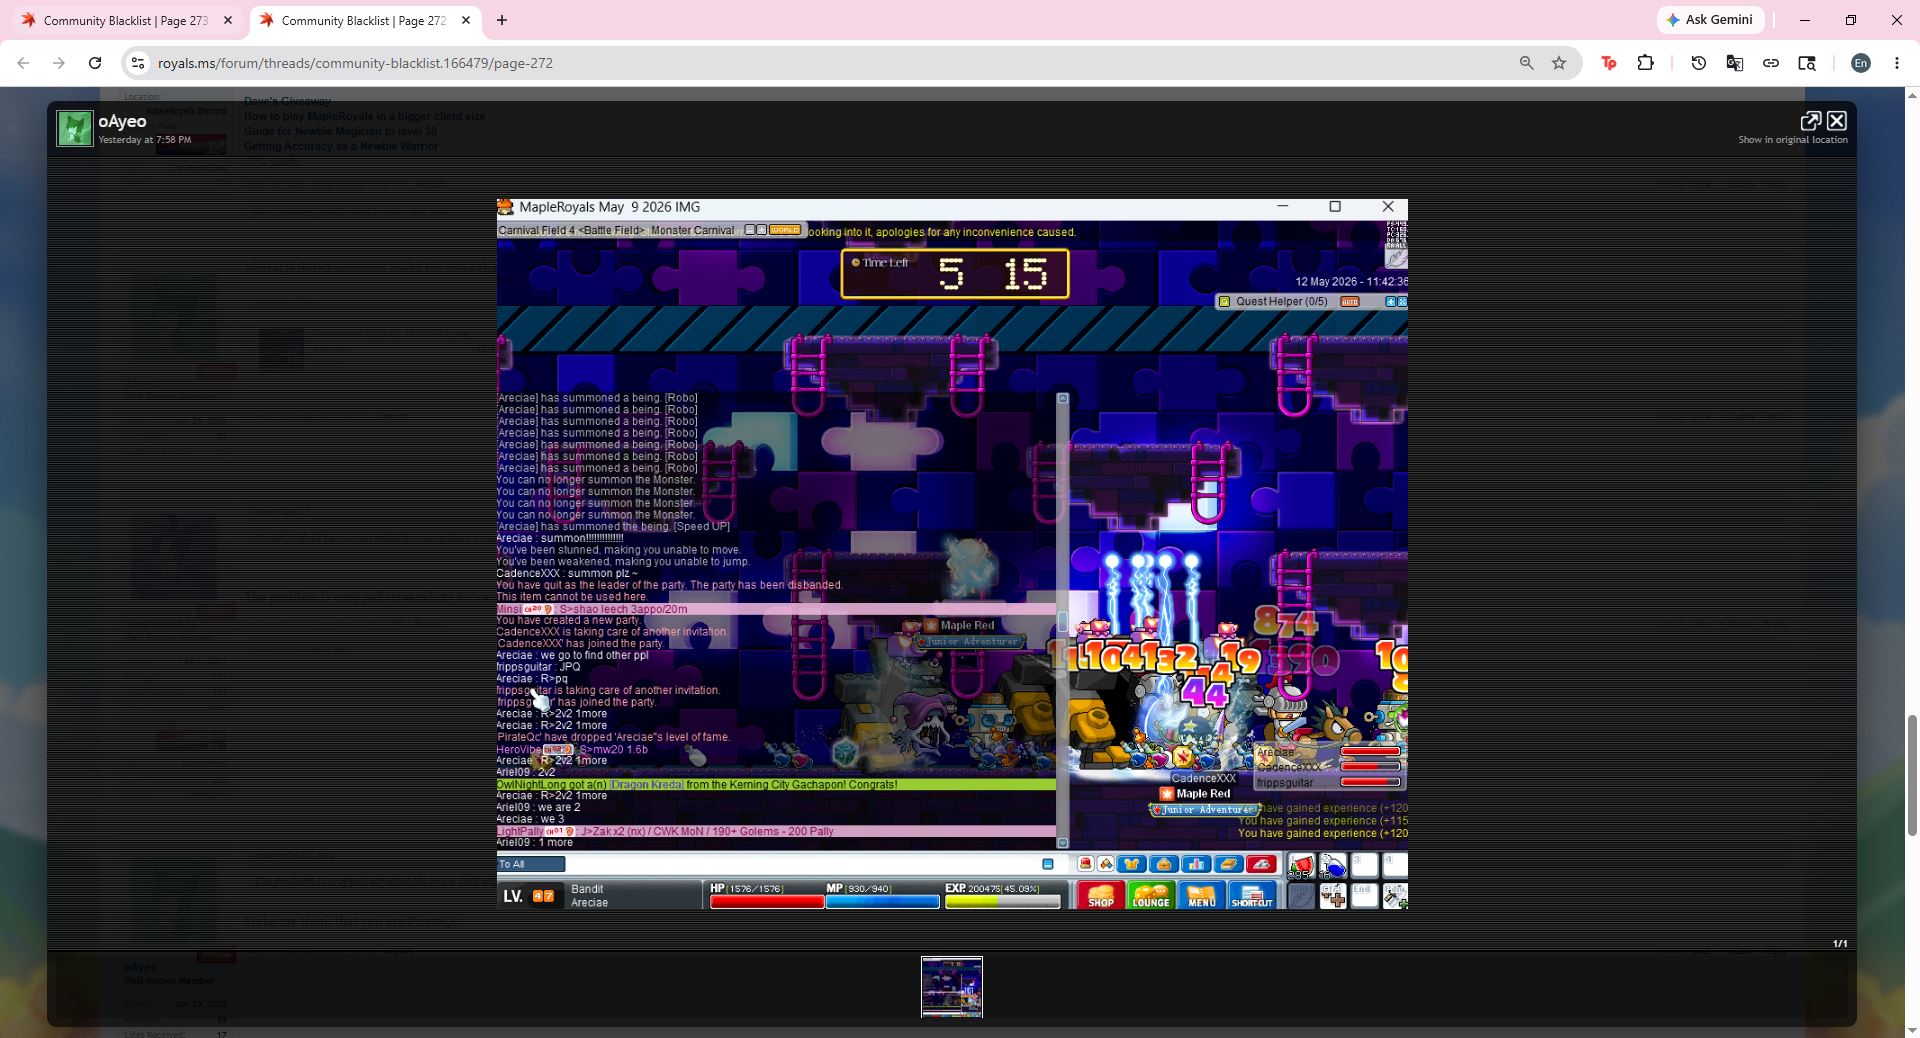Open lightbox image in a new window
The height and width of the screenshot is (1038, 1920).
click(1810, 121)
